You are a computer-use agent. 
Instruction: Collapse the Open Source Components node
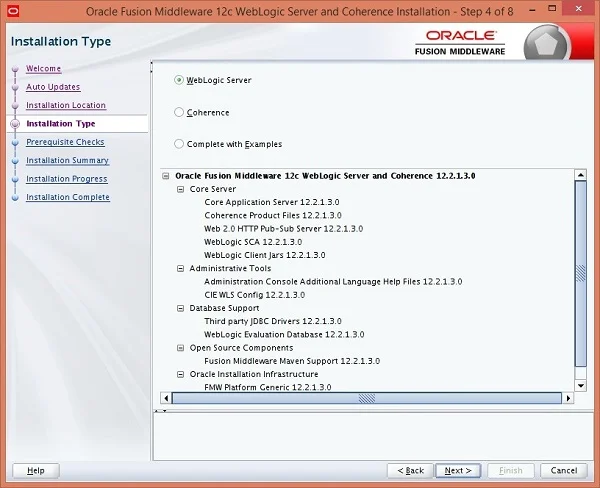(x=180, y=348)
